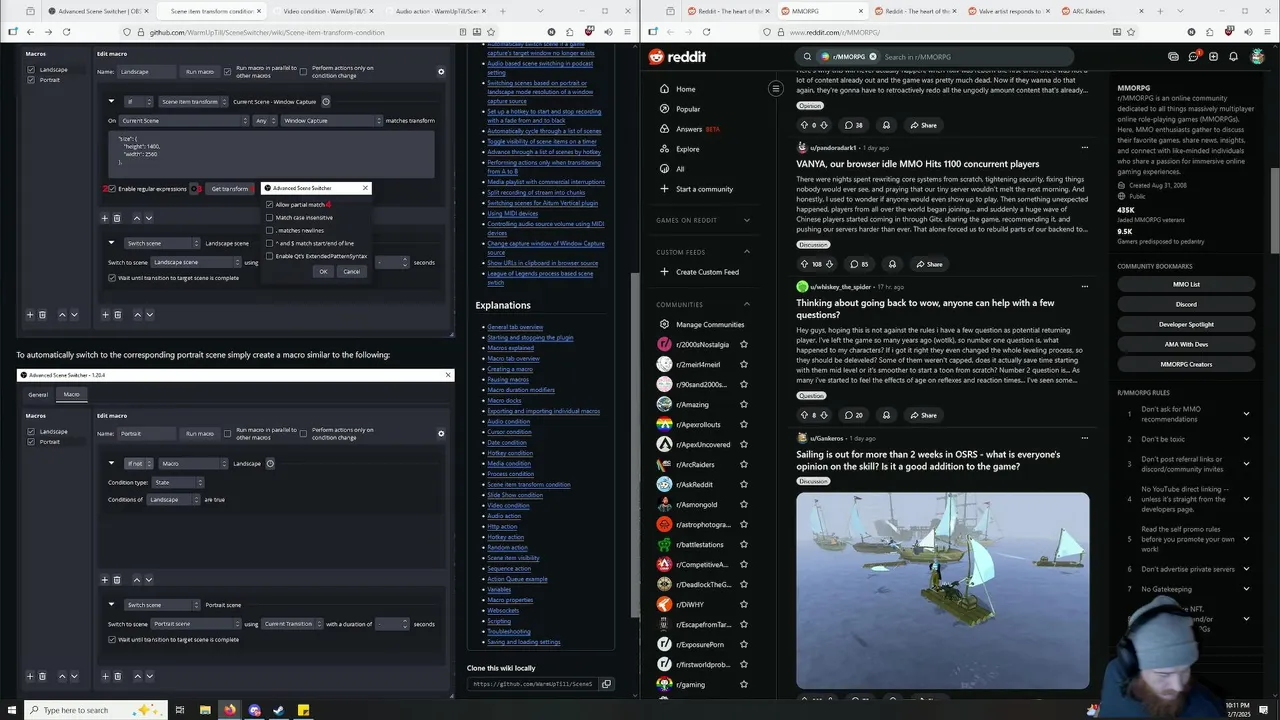Open the Using MIDI devices wiki link
This screenshot has width=1280, height=720.
tap(513, 213)
